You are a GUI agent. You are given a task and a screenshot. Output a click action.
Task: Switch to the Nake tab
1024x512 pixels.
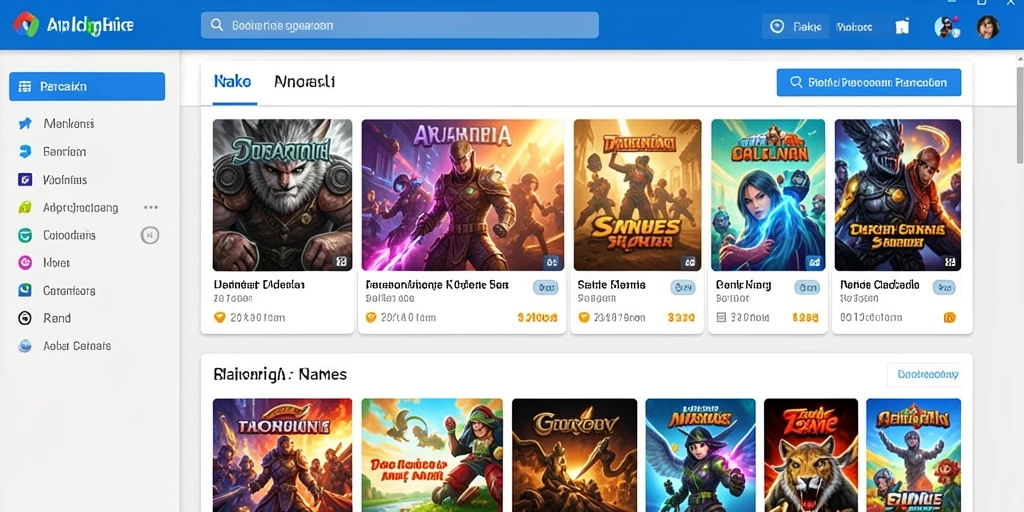point(232,82)
